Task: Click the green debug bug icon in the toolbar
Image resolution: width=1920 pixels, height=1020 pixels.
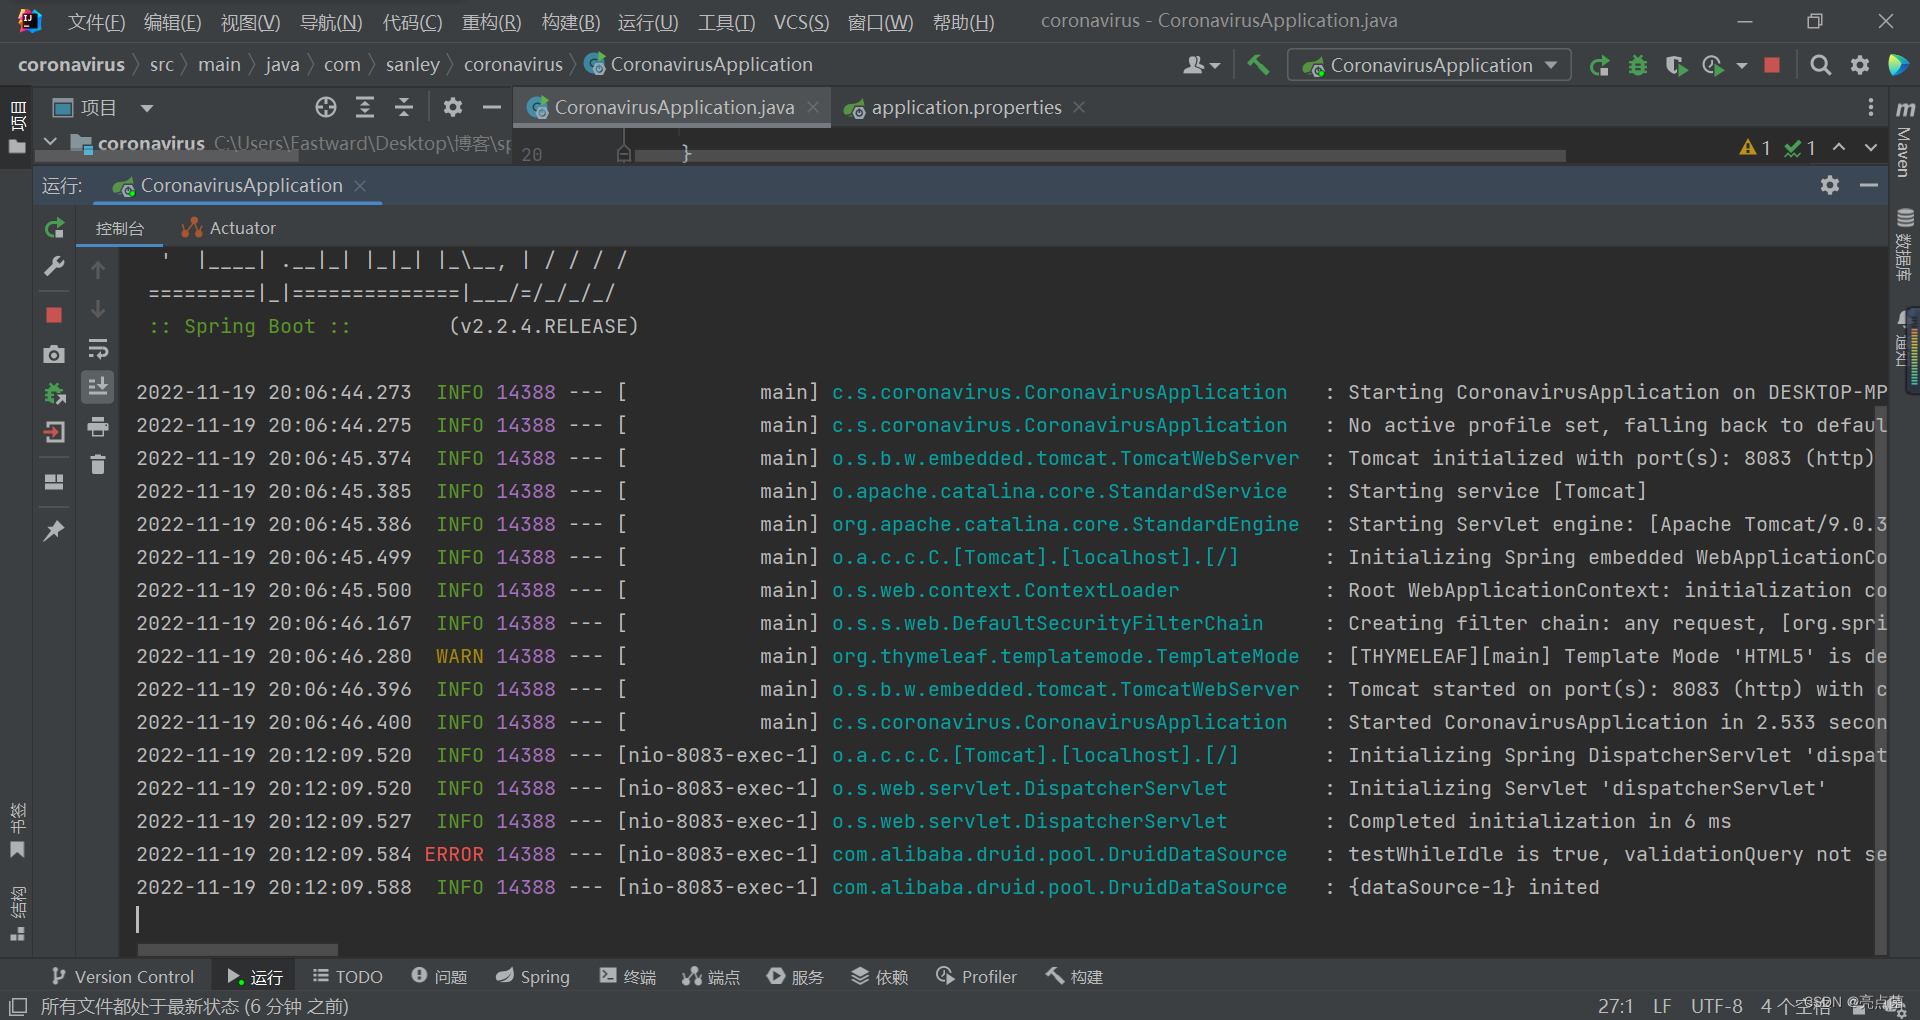Action: pyautogui.click(x=1638, y=66)
